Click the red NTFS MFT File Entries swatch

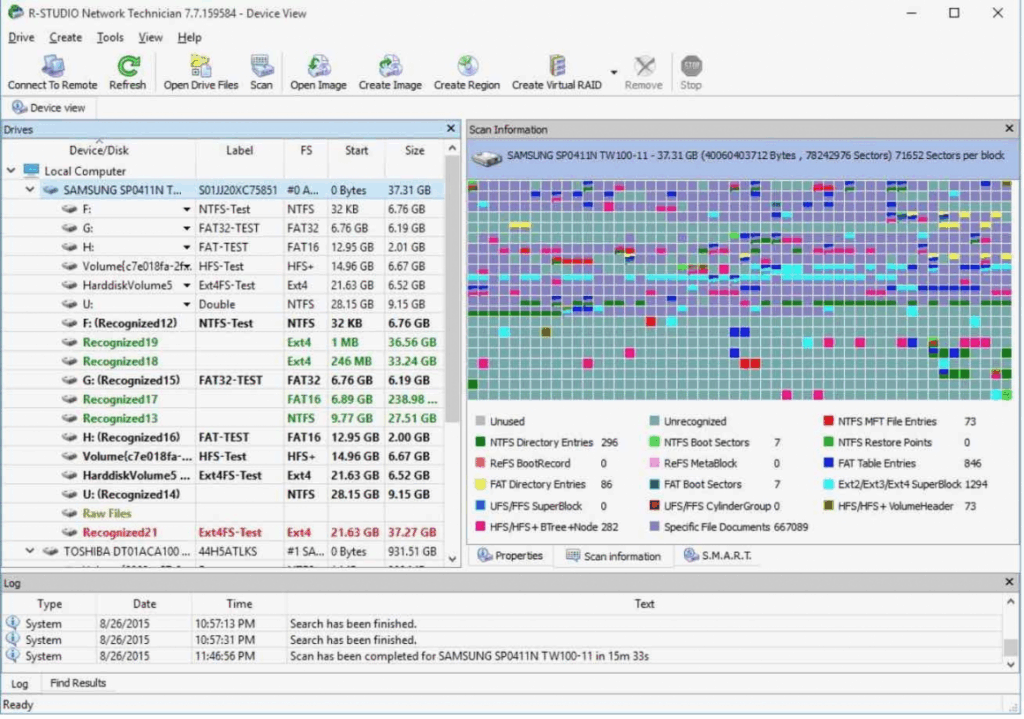pyautogui.click(x=829, y=422)
